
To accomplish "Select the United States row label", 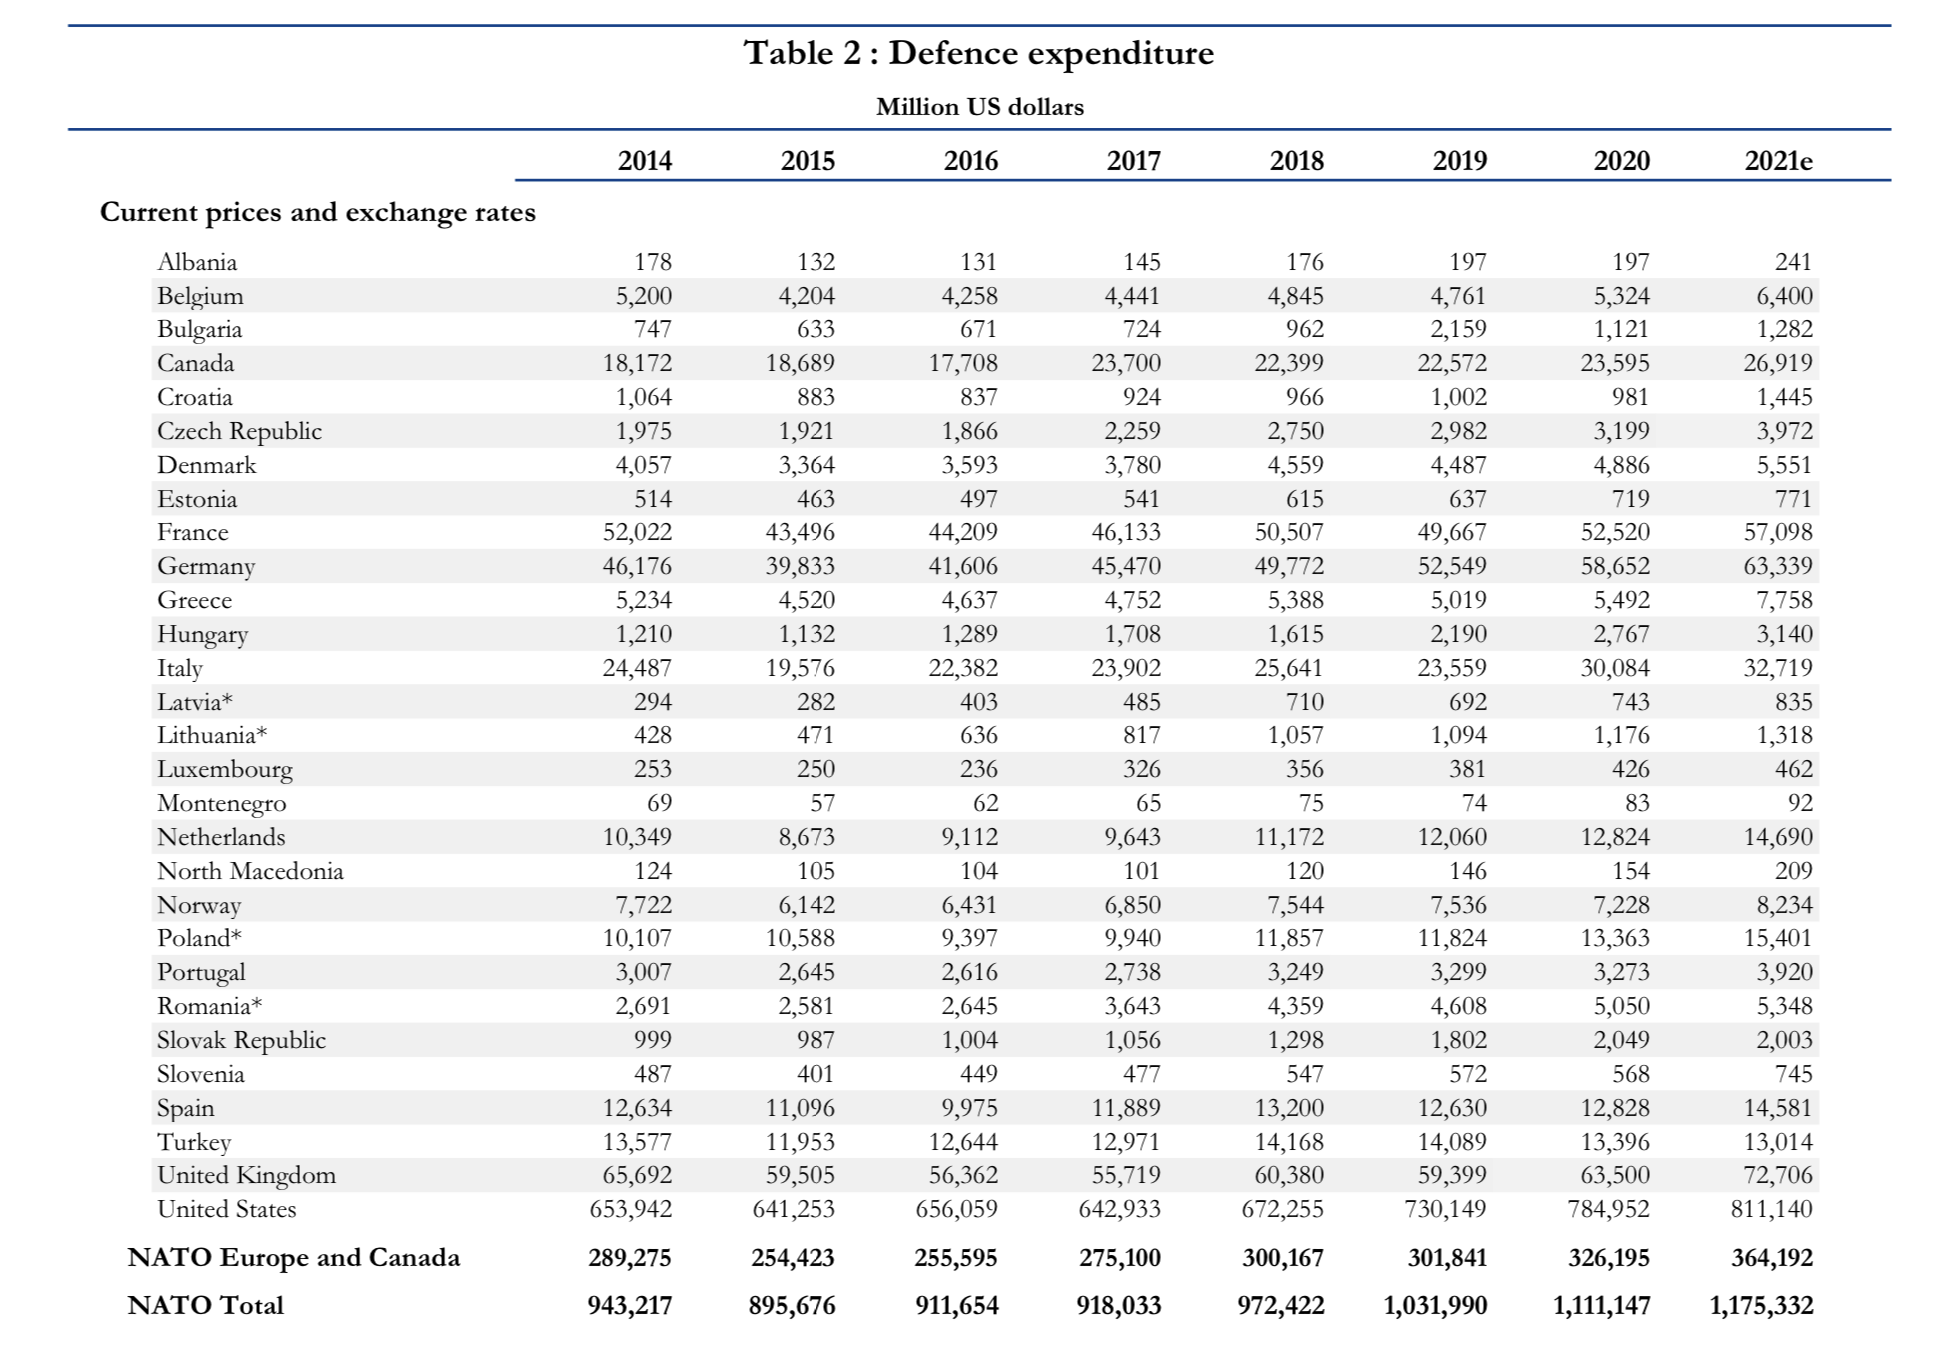I will point(226,1209).
